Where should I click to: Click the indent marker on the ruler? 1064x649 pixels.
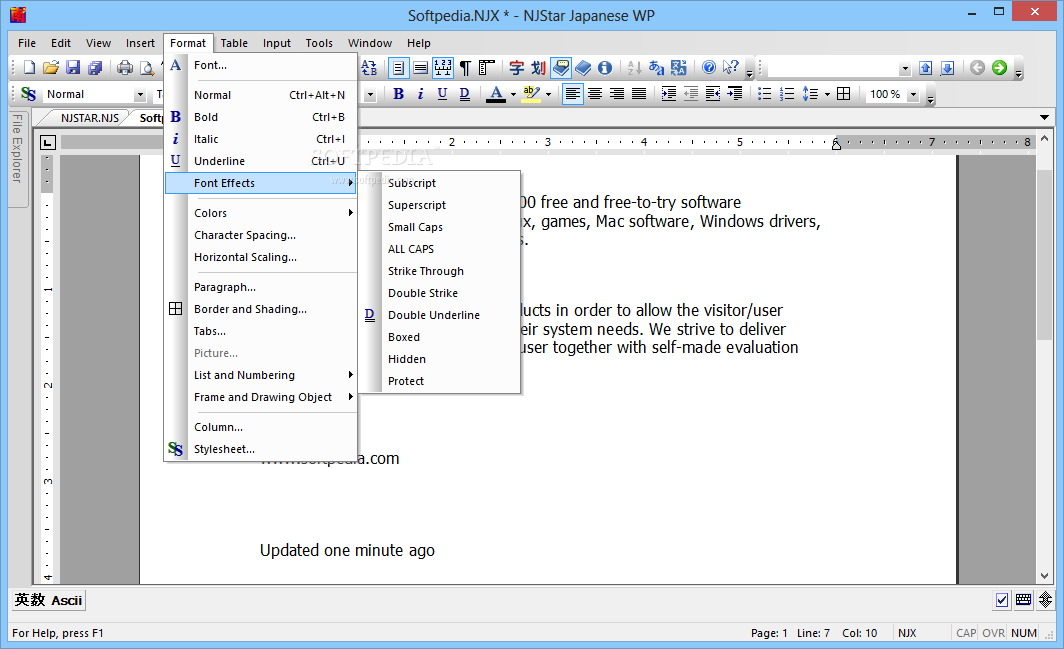coord(836,144)
